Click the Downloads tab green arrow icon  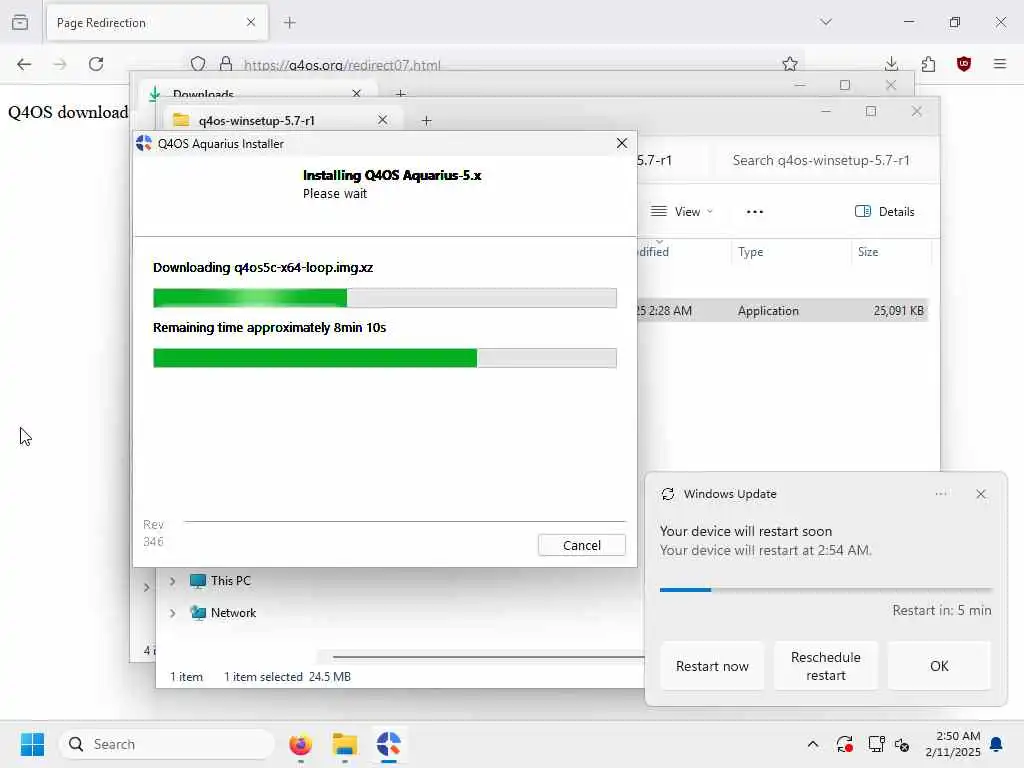click(155, 93)
